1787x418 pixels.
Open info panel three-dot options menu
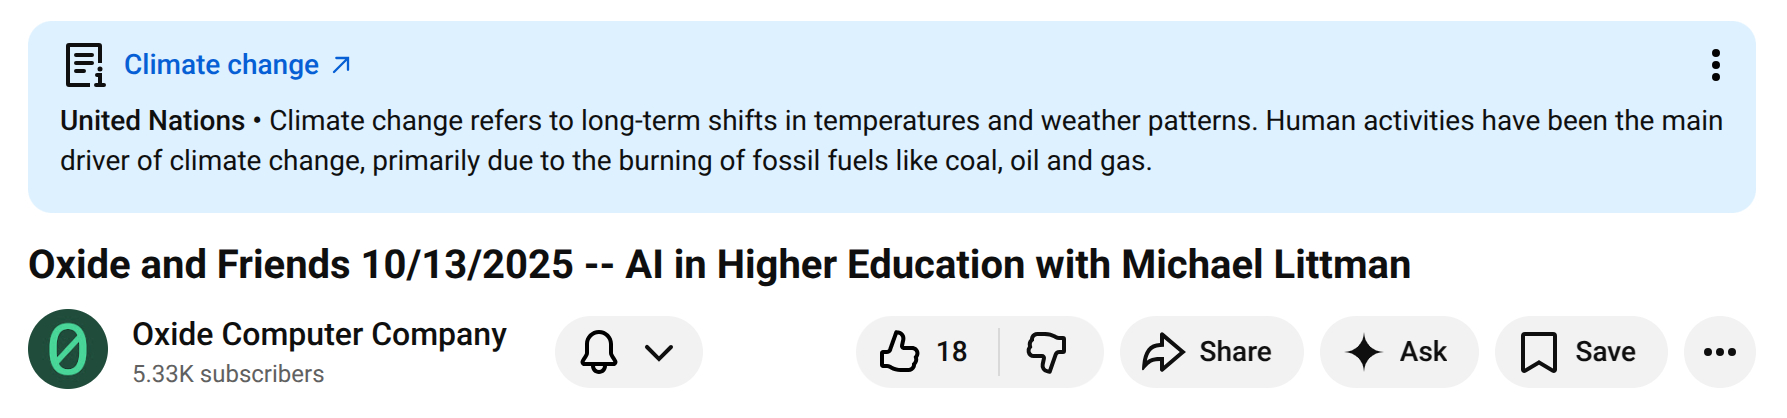coord(1715,65)
